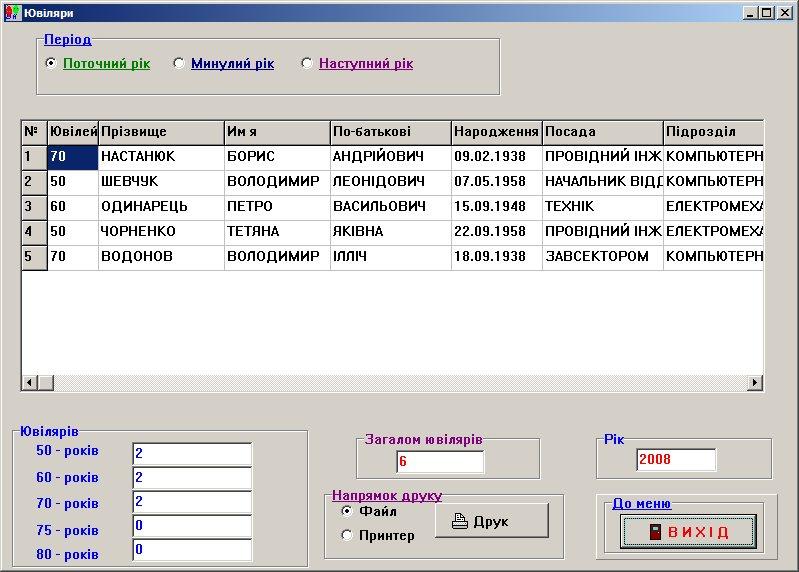Click the По-батькові column header
Screen dimensions: 799x572
click(x=391, y=132)
